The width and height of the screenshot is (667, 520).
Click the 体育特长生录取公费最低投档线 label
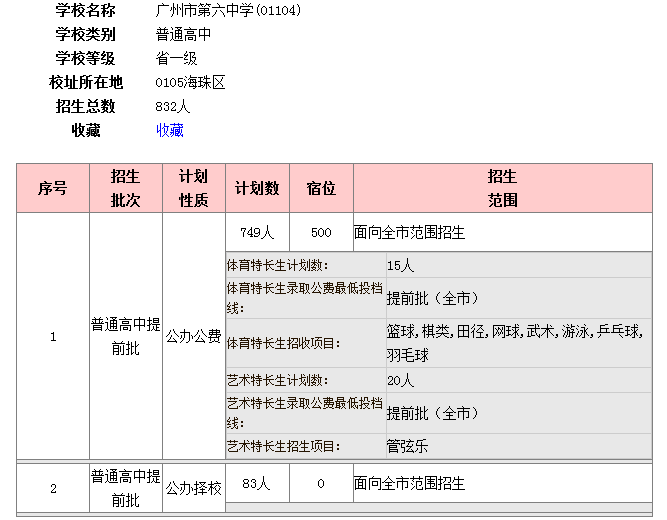[x=305, y=298]
